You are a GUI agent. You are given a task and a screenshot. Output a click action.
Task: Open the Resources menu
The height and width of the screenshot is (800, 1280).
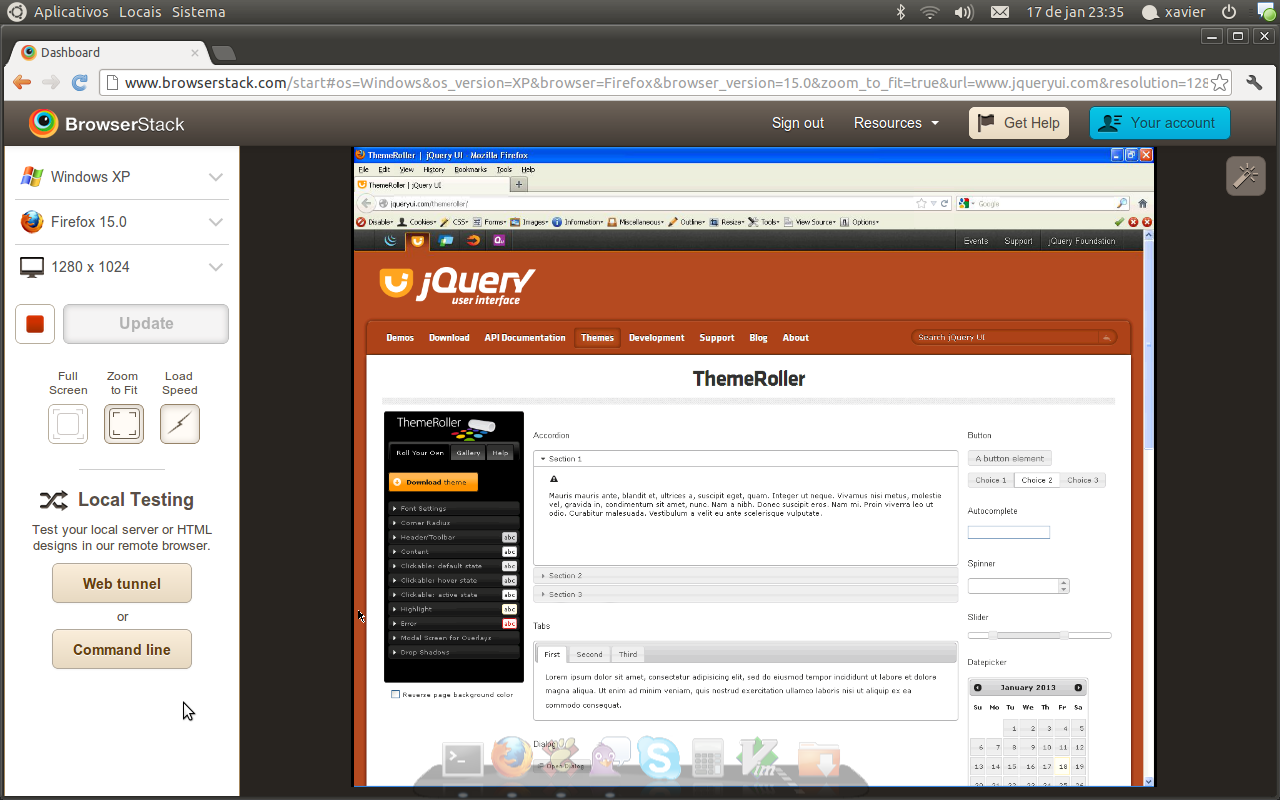896,123
